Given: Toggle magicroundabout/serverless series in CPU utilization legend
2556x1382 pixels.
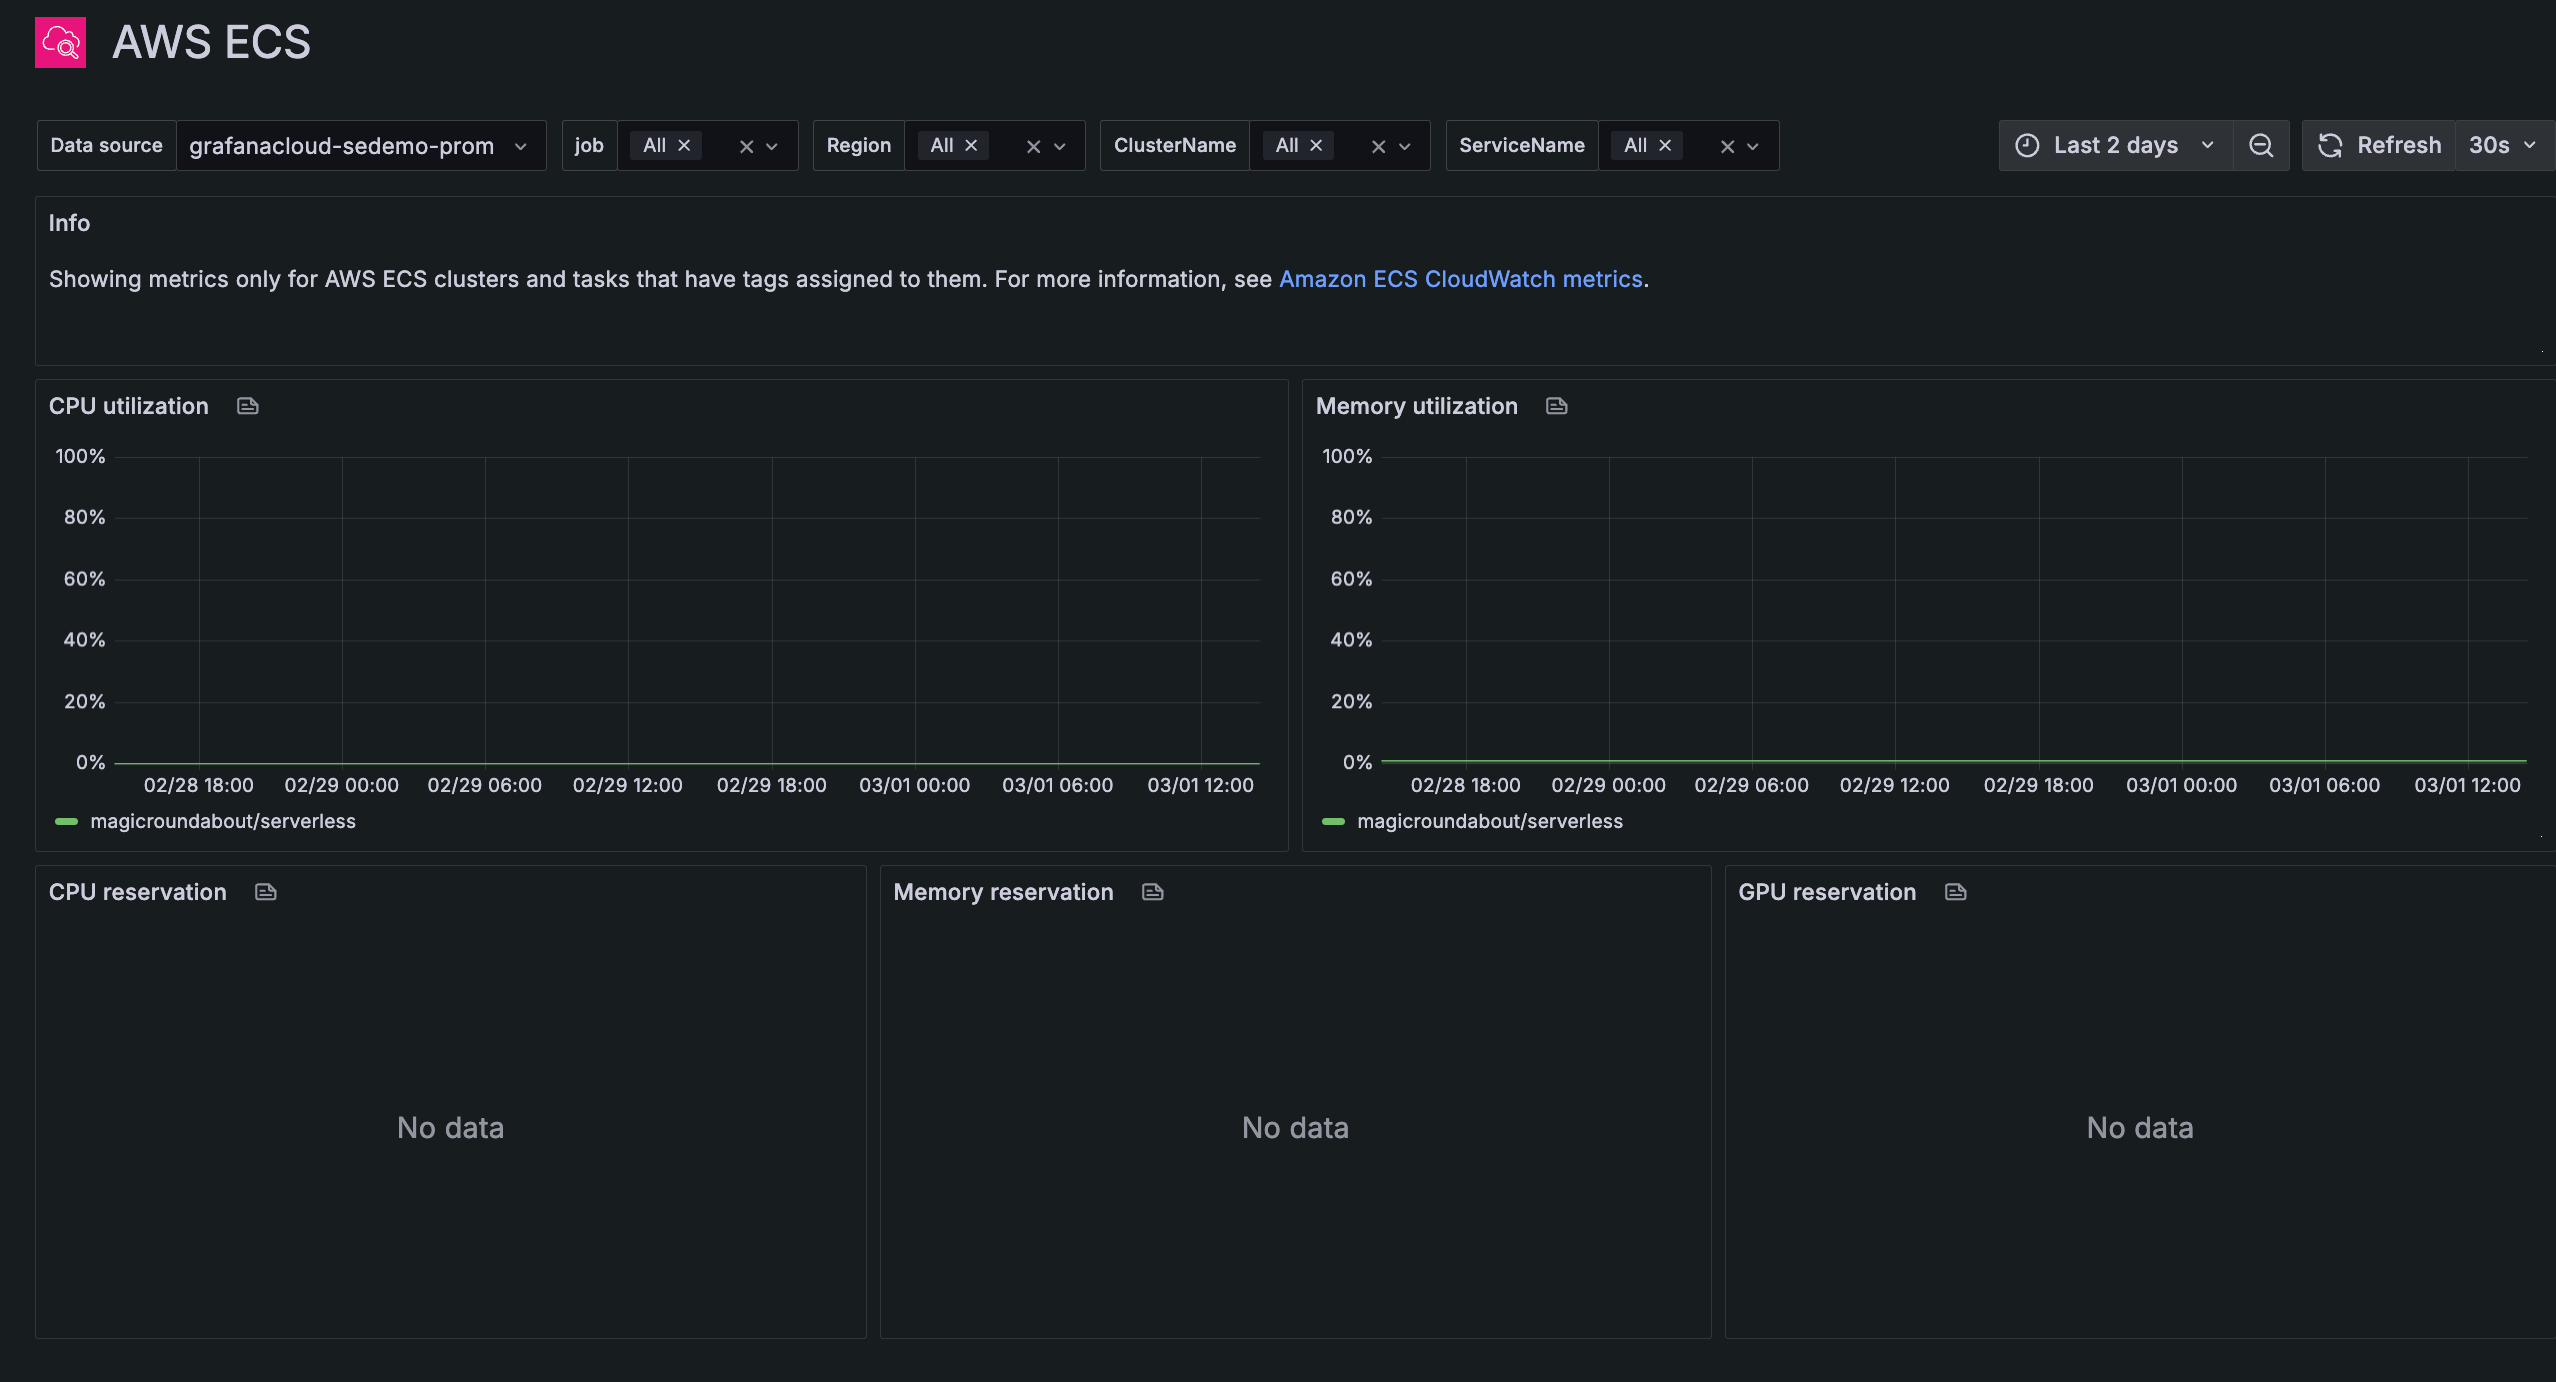Looking at the screenshot, I should click(223, 821).
